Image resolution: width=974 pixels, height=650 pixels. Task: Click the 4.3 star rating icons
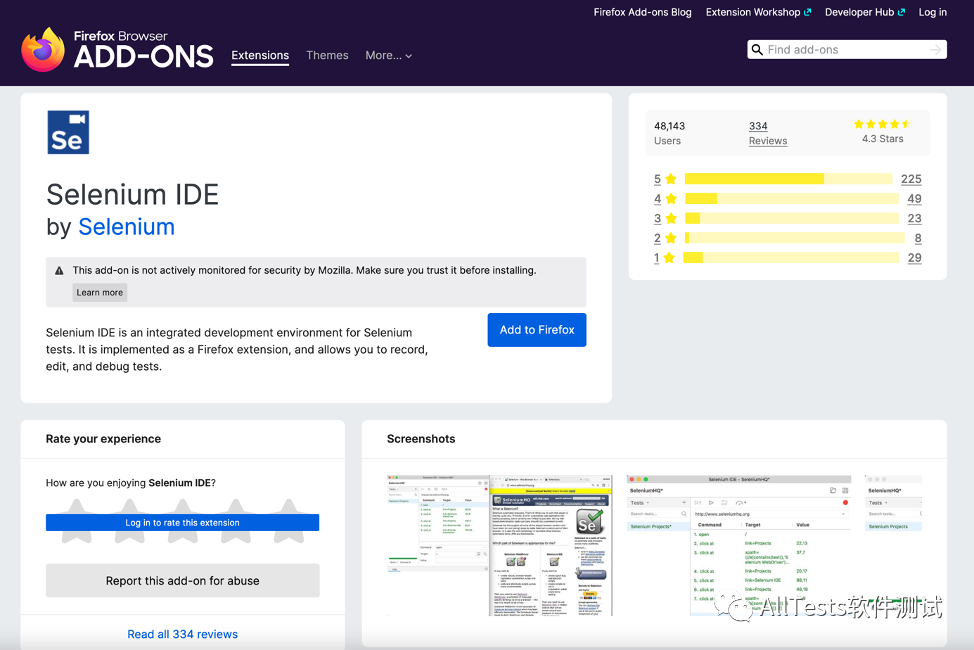point(882,124)
